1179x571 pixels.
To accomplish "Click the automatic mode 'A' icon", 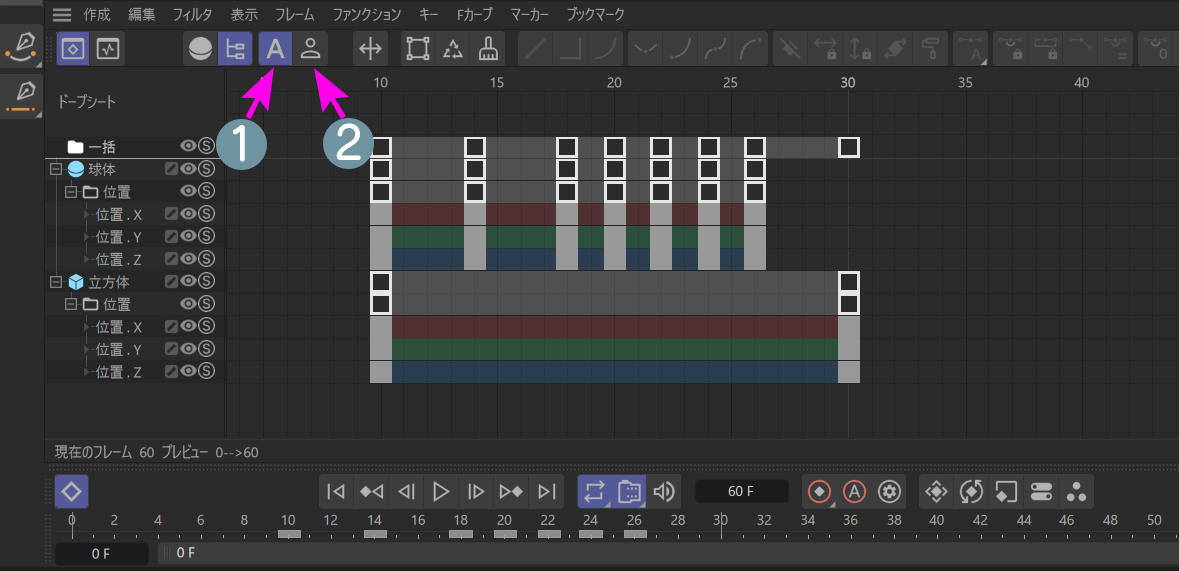I will pyautogui.click(x=274, y=48).
